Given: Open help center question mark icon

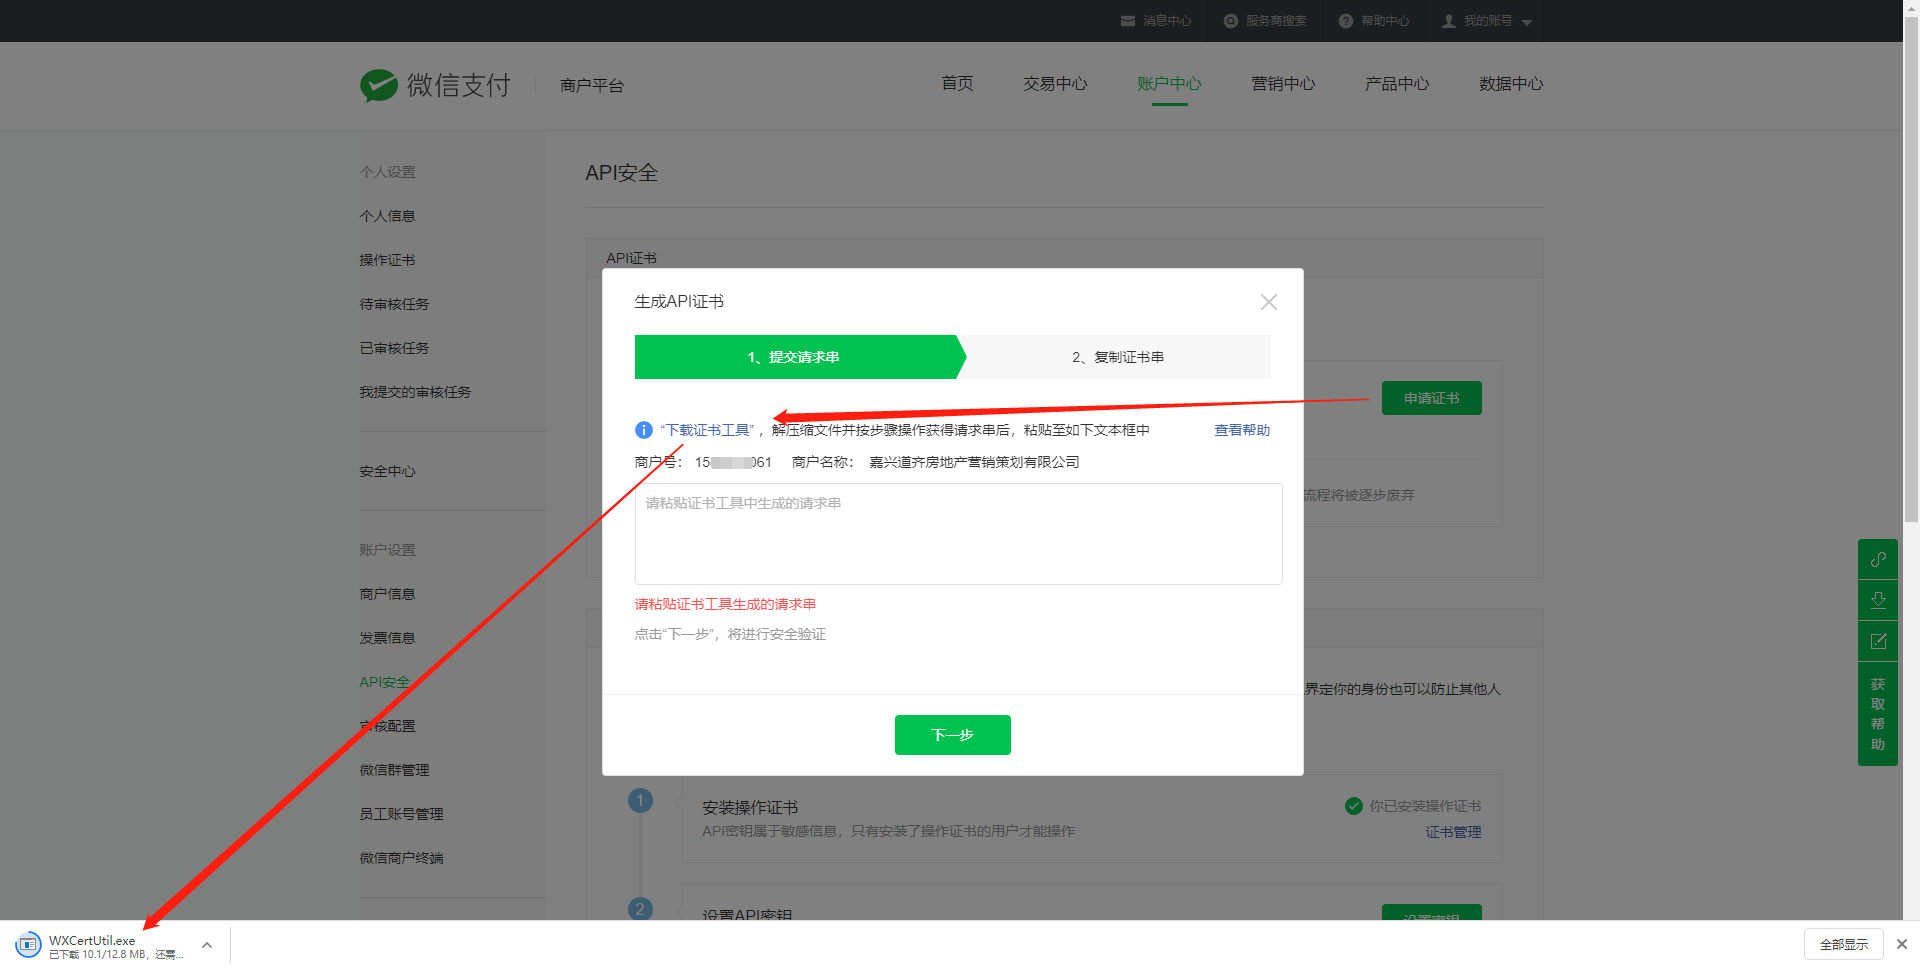Looking at the screenshot, I should pos(1346,21).
